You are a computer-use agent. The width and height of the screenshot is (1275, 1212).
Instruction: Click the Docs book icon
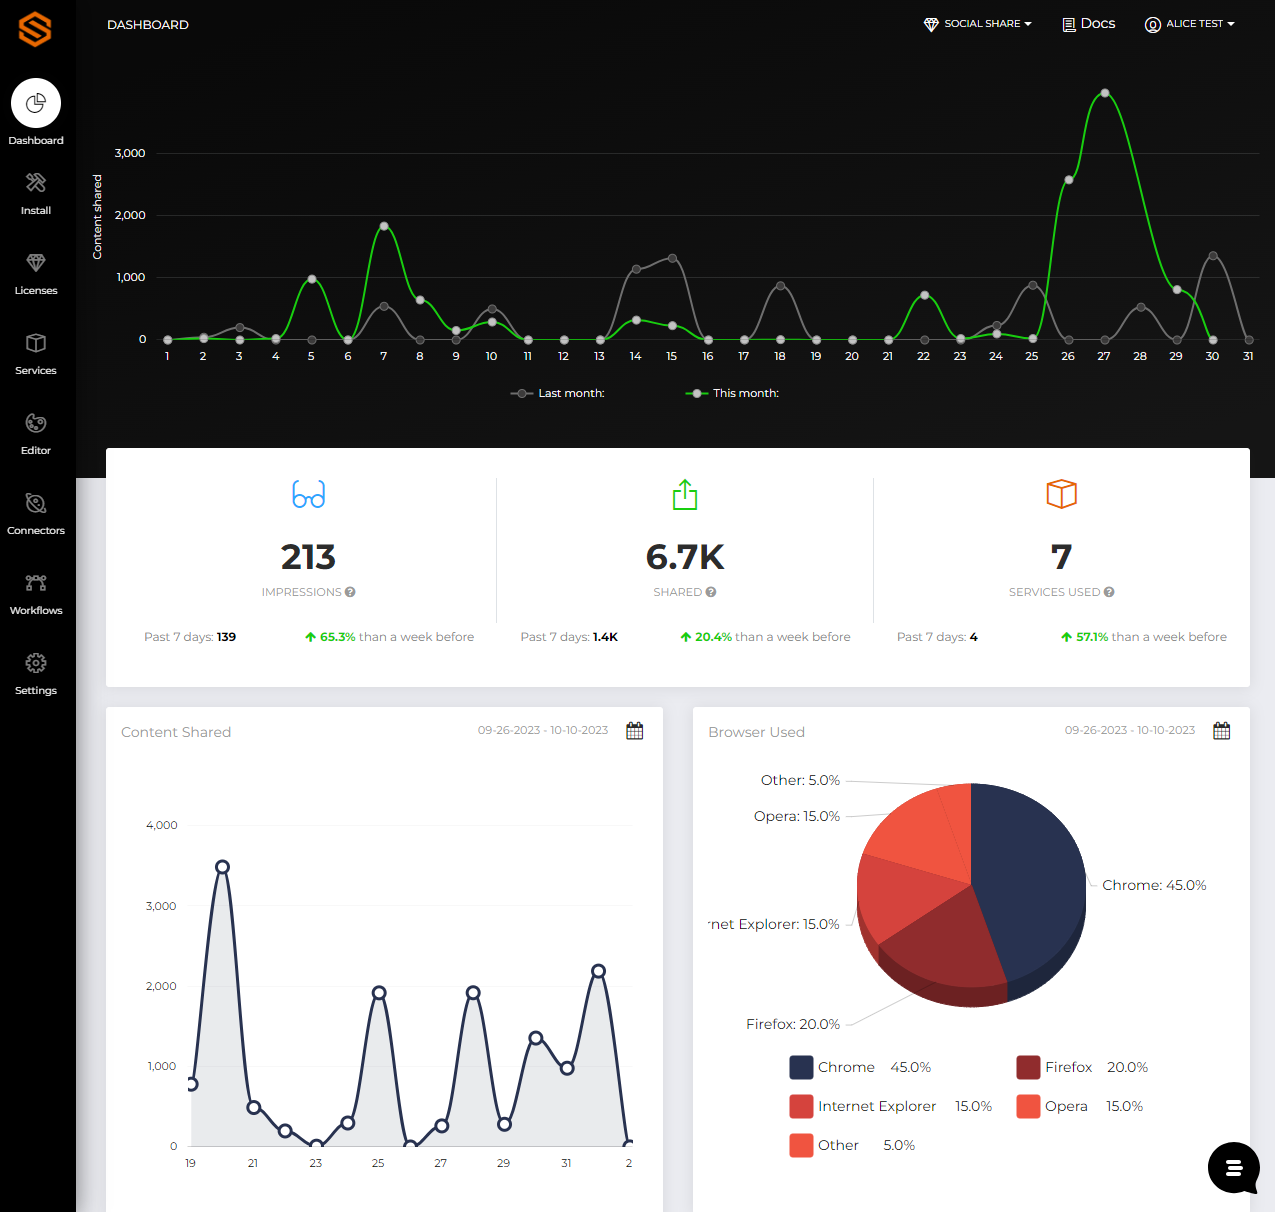coord(1069,24)
